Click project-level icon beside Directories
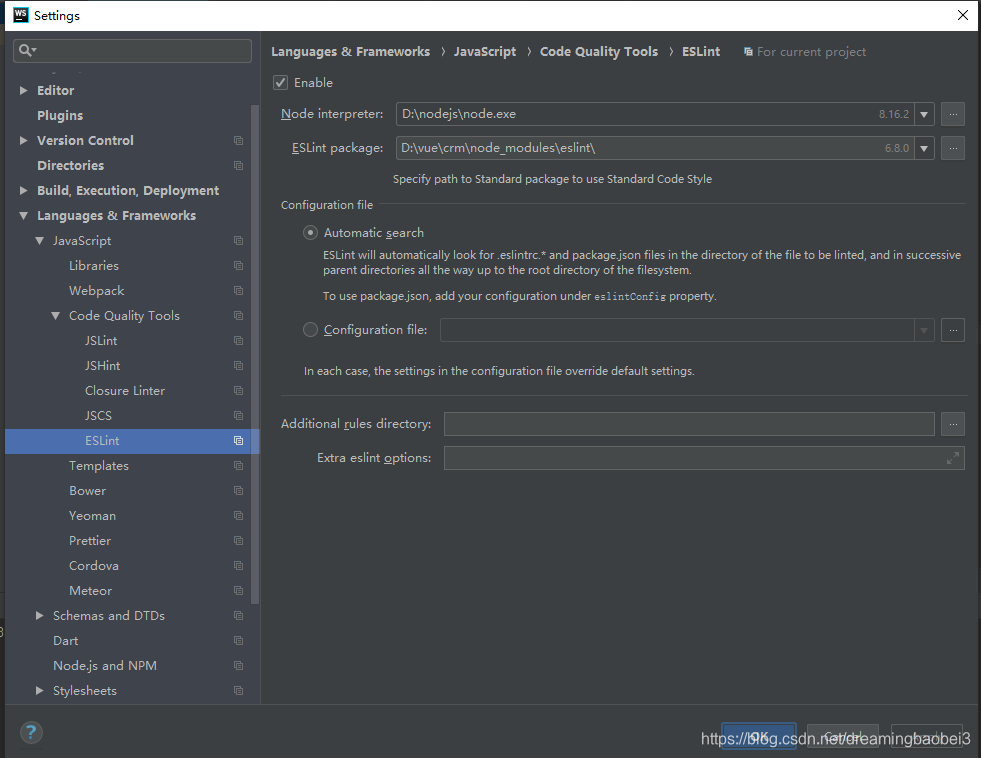 click(238, 165)
